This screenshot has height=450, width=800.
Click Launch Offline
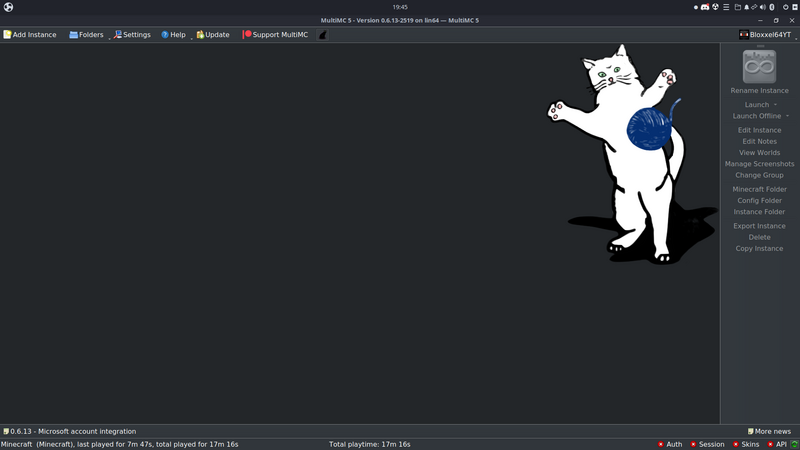[x=757, y=116]
